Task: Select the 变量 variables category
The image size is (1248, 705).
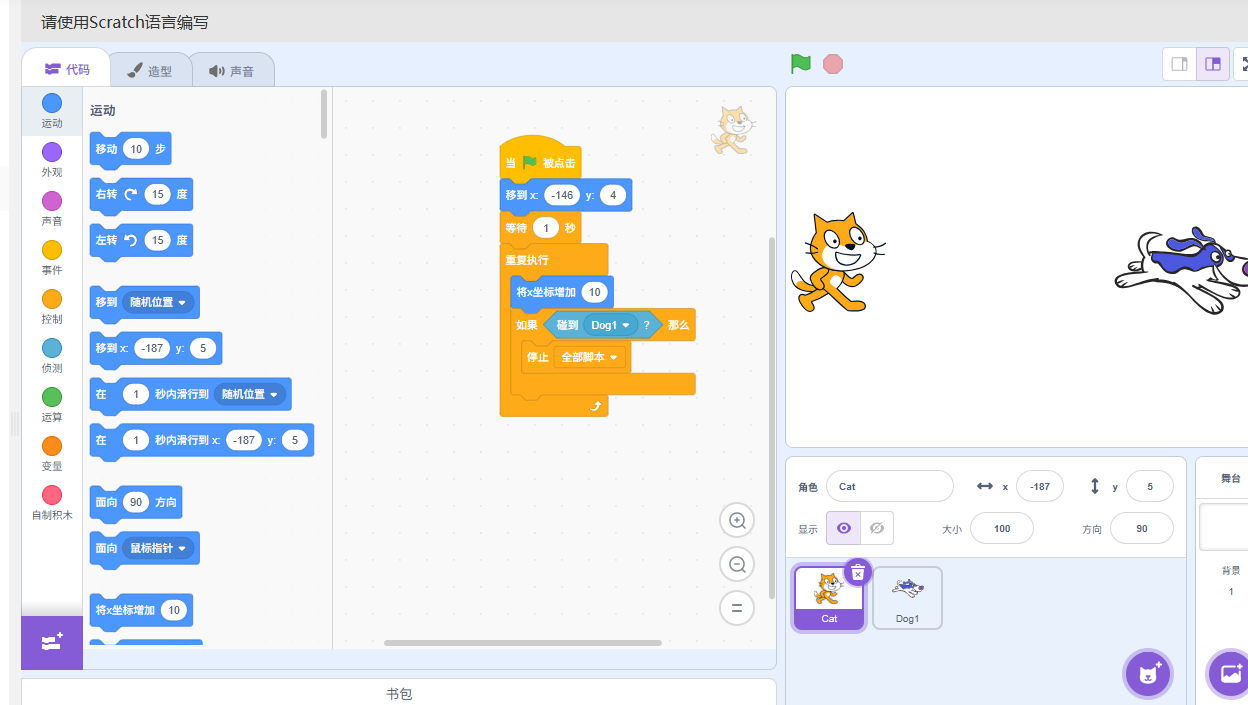Action: [x=52, y=454]
